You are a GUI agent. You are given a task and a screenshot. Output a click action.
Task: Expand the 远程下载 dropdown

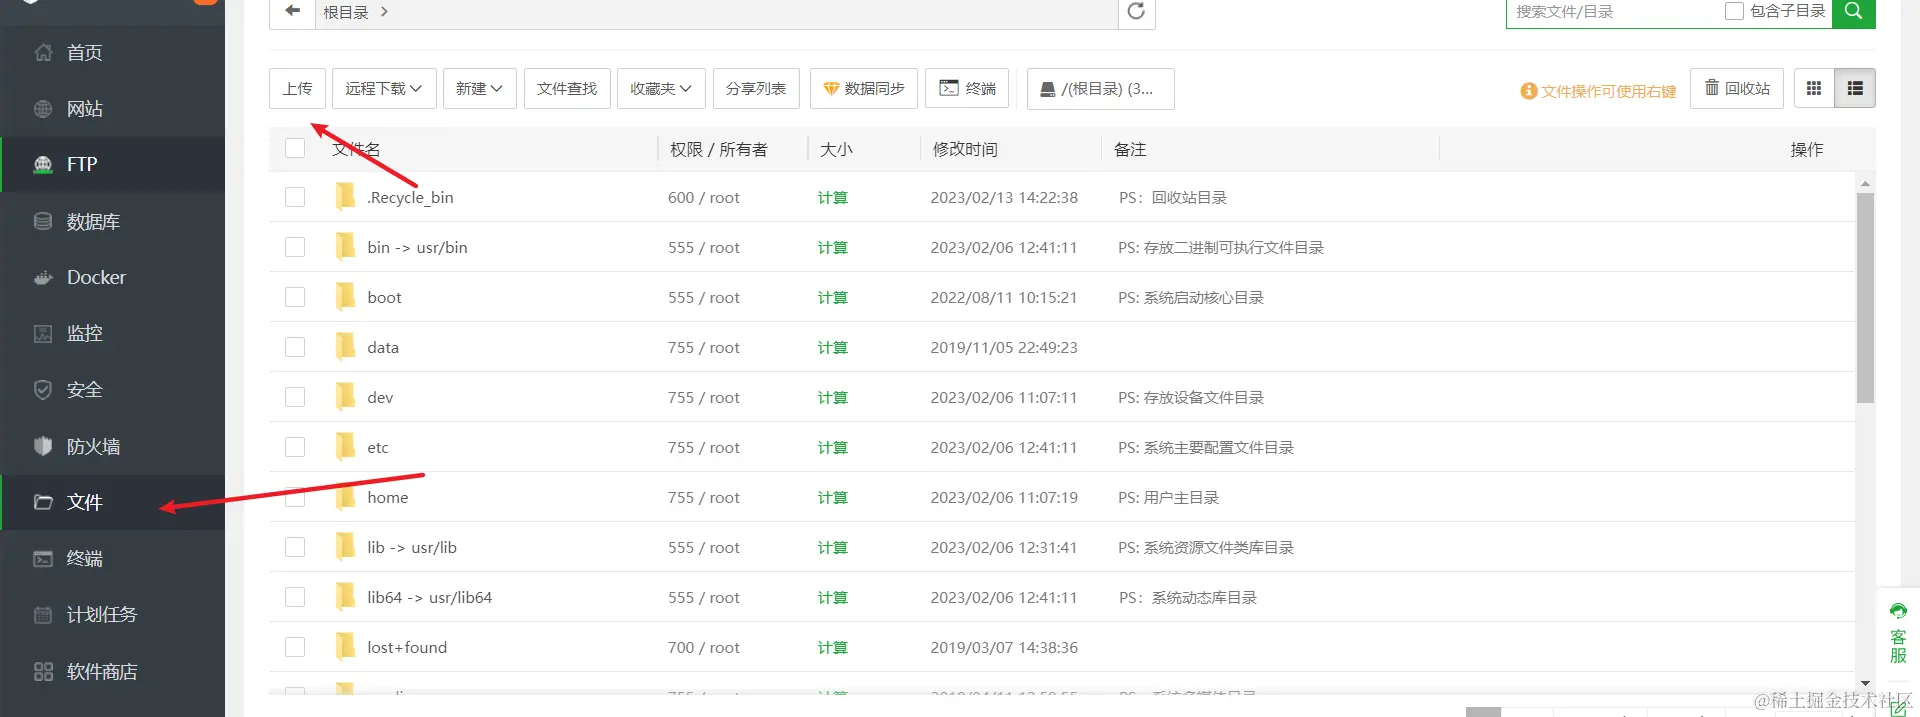point(384,88)
